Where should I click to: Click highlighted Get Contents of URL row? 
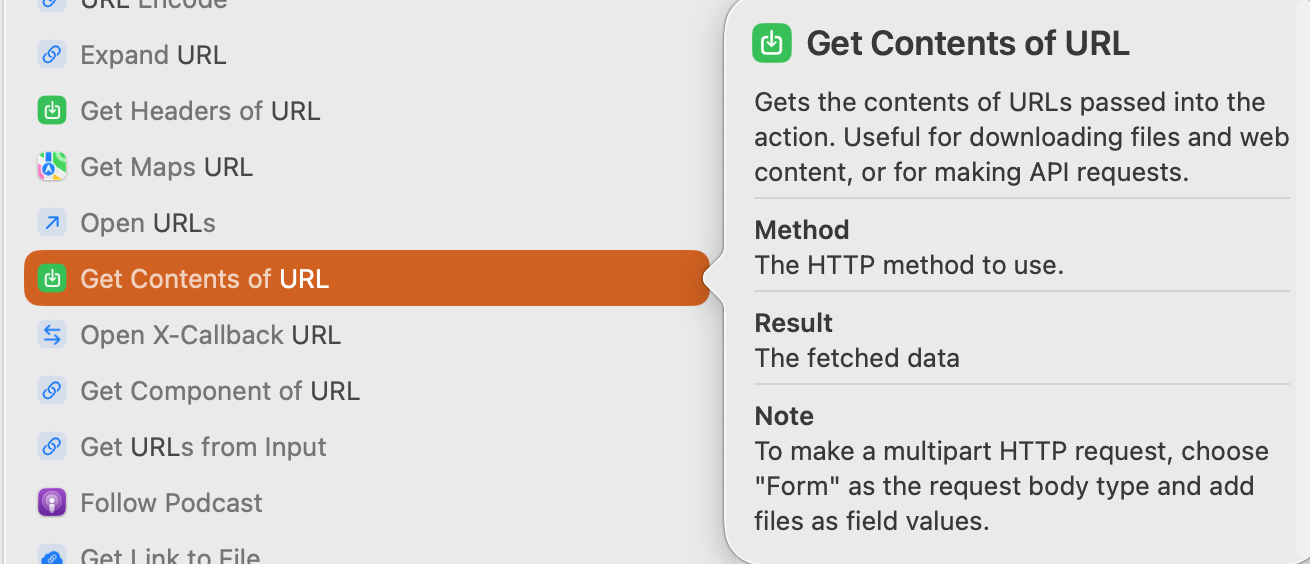[x=366, y=278]
